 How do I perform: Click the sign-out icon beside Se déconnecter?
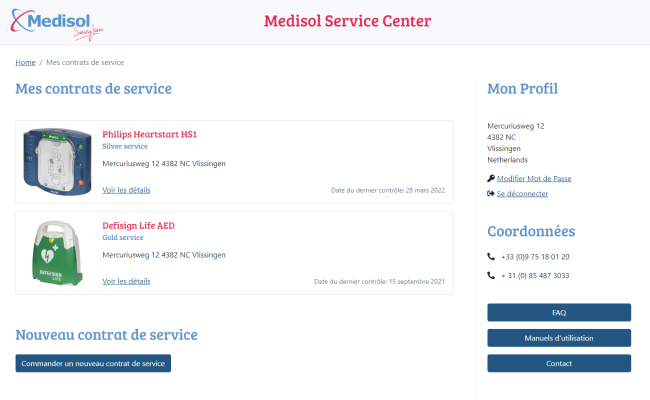(491, 194)
